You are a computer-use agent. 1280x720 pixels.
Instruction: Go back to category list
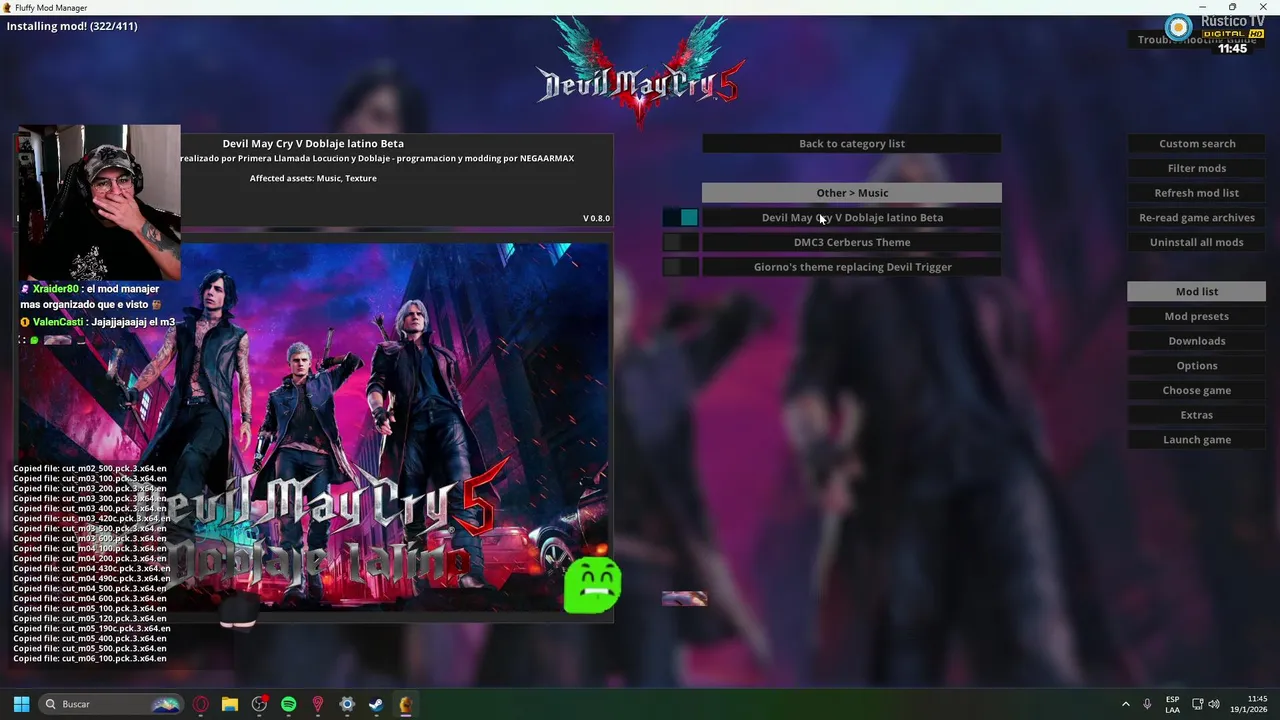click(x=851, y=143)
